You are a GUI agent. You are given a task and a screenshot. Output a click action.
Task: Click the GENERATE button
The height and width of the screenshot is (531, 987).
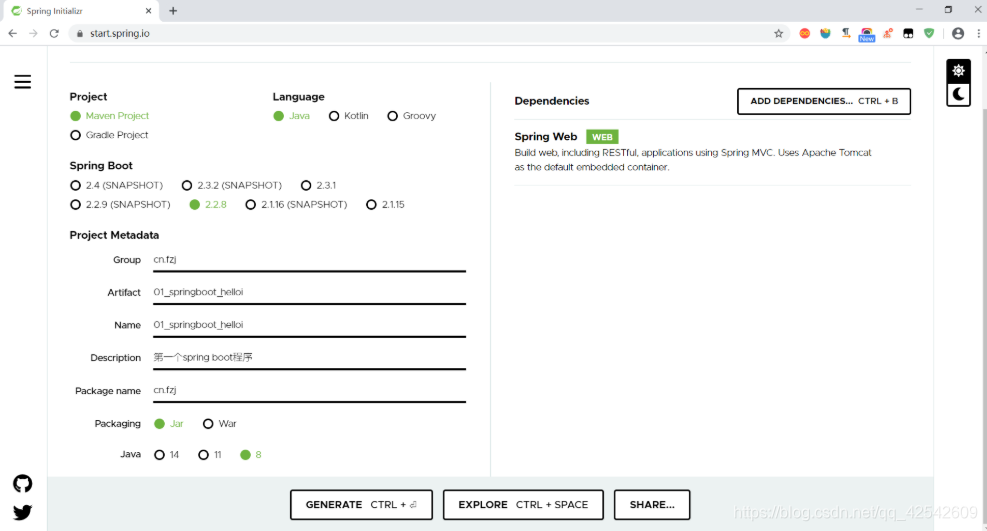point(361,505)
